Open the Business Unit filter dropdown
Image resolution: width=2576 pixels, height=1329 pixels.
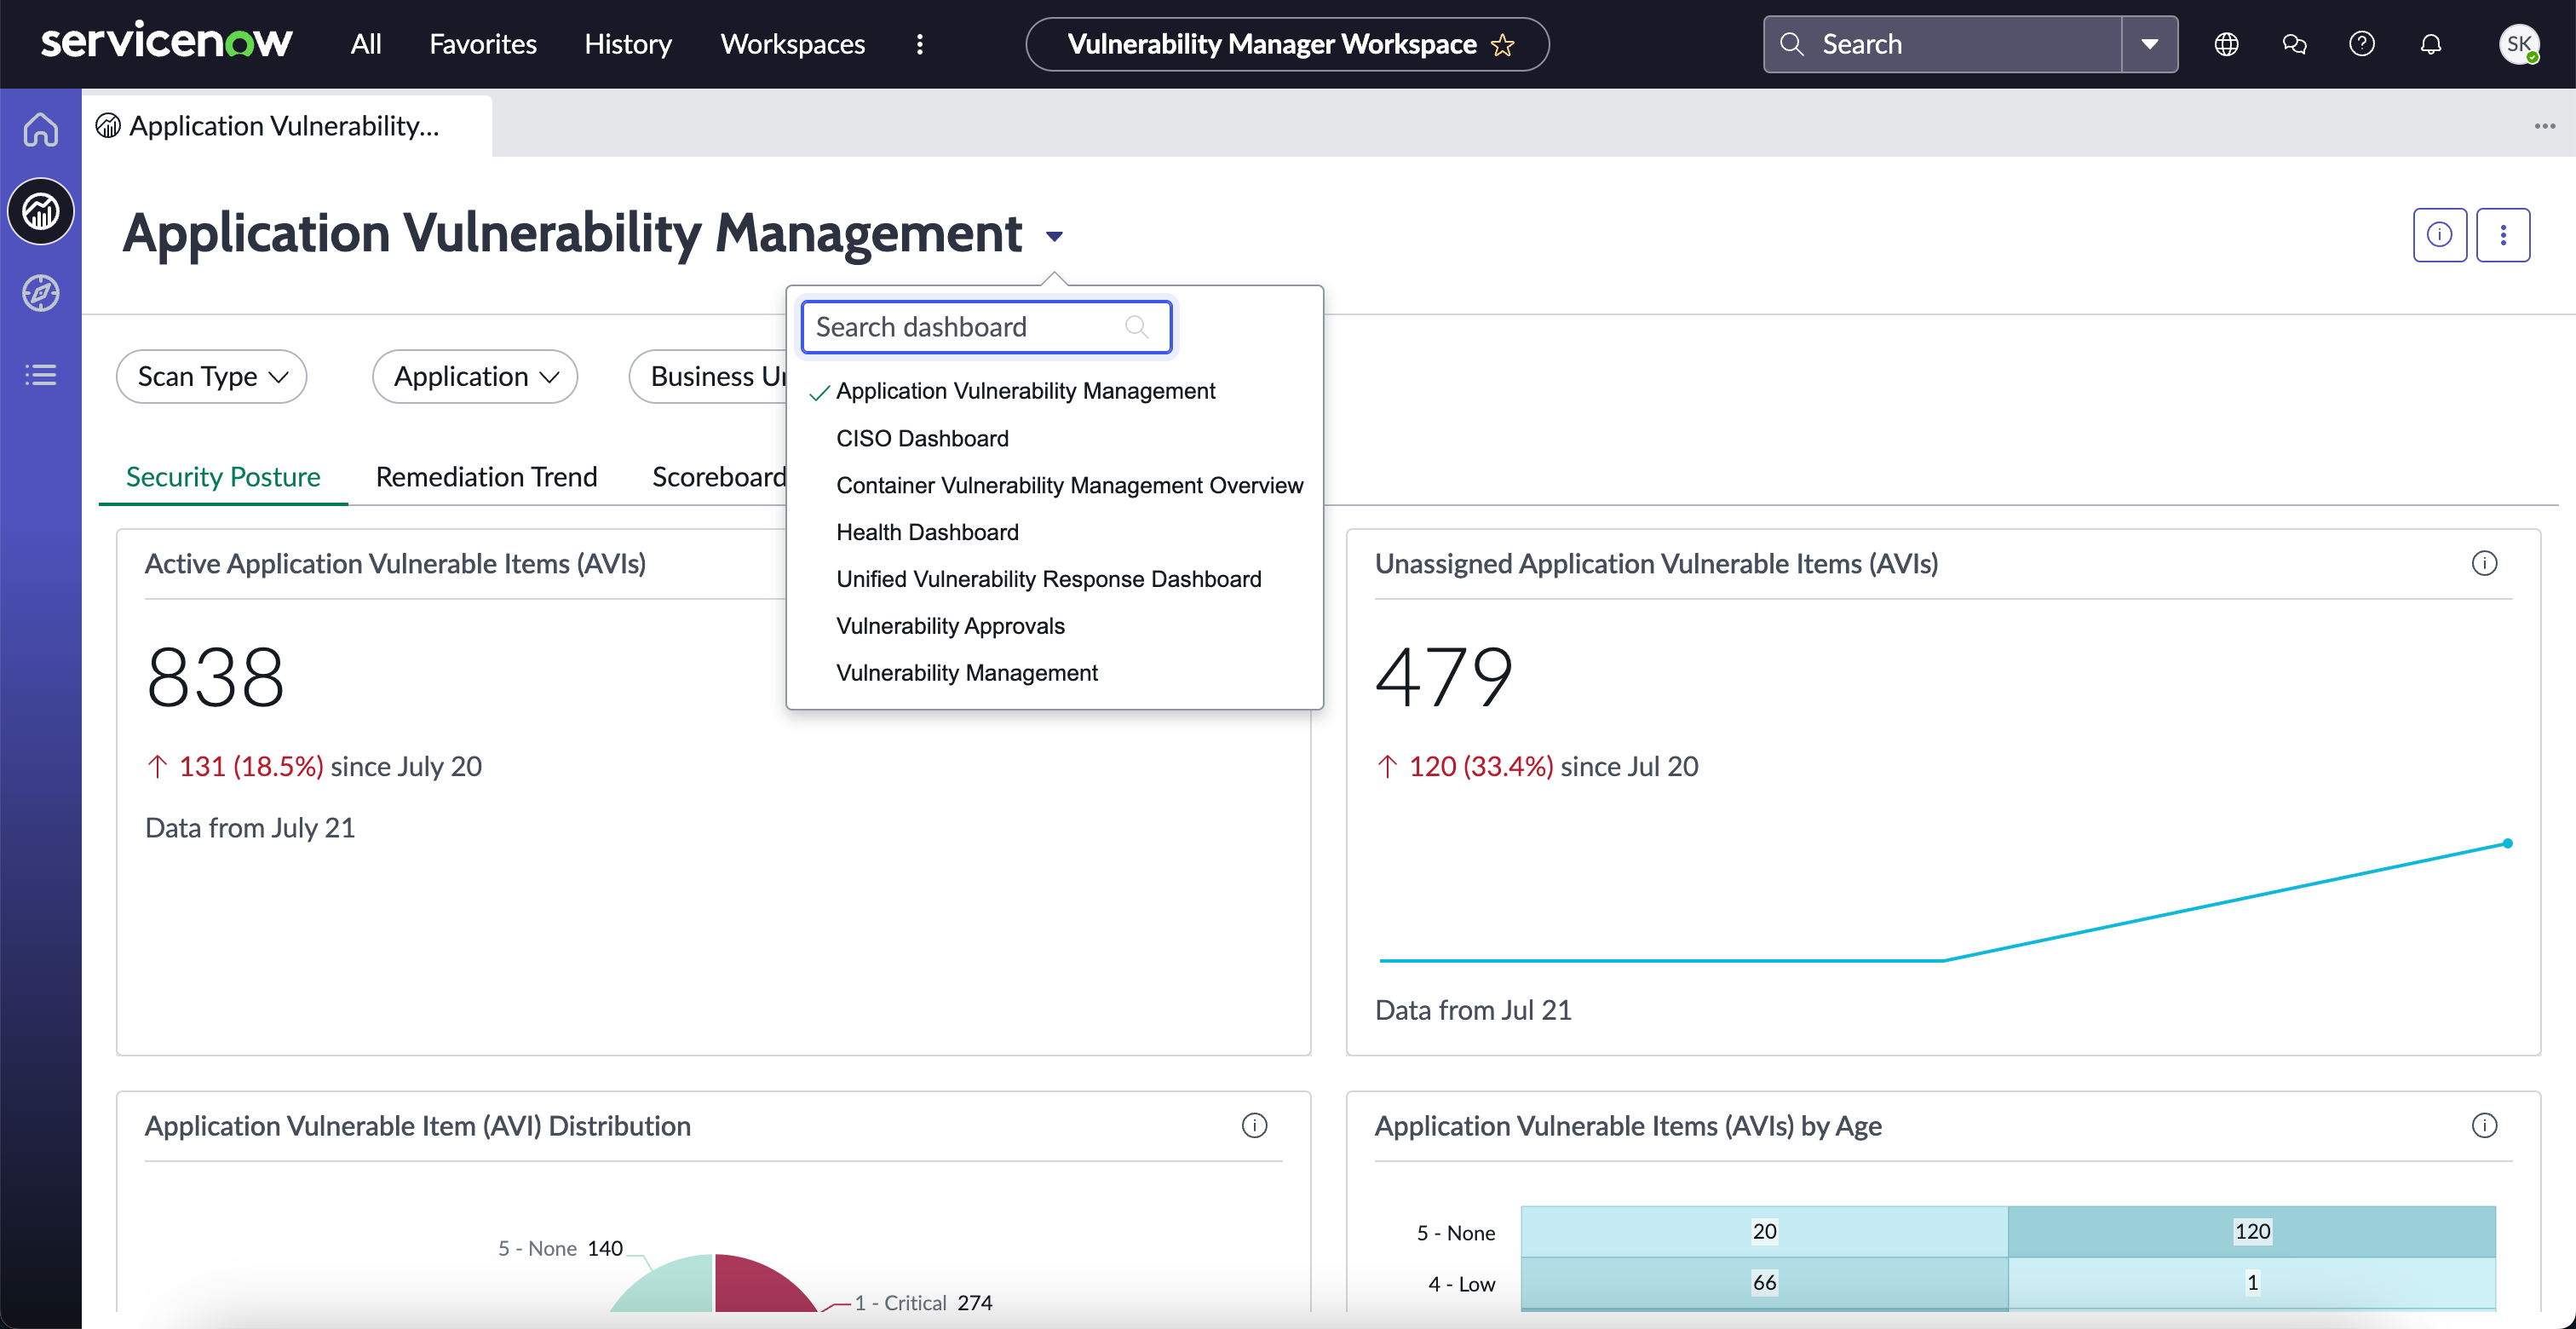(x=708, y=376)
